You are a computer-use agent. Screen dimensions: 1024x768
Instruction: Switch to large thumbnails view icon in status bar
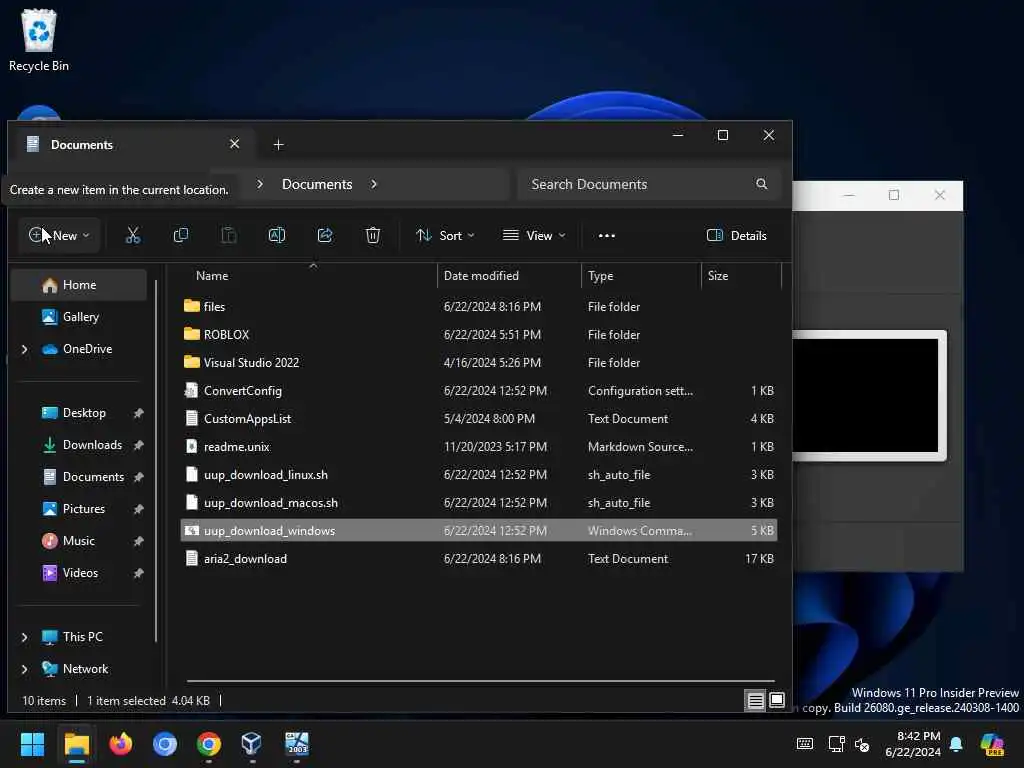pos(776,701)
